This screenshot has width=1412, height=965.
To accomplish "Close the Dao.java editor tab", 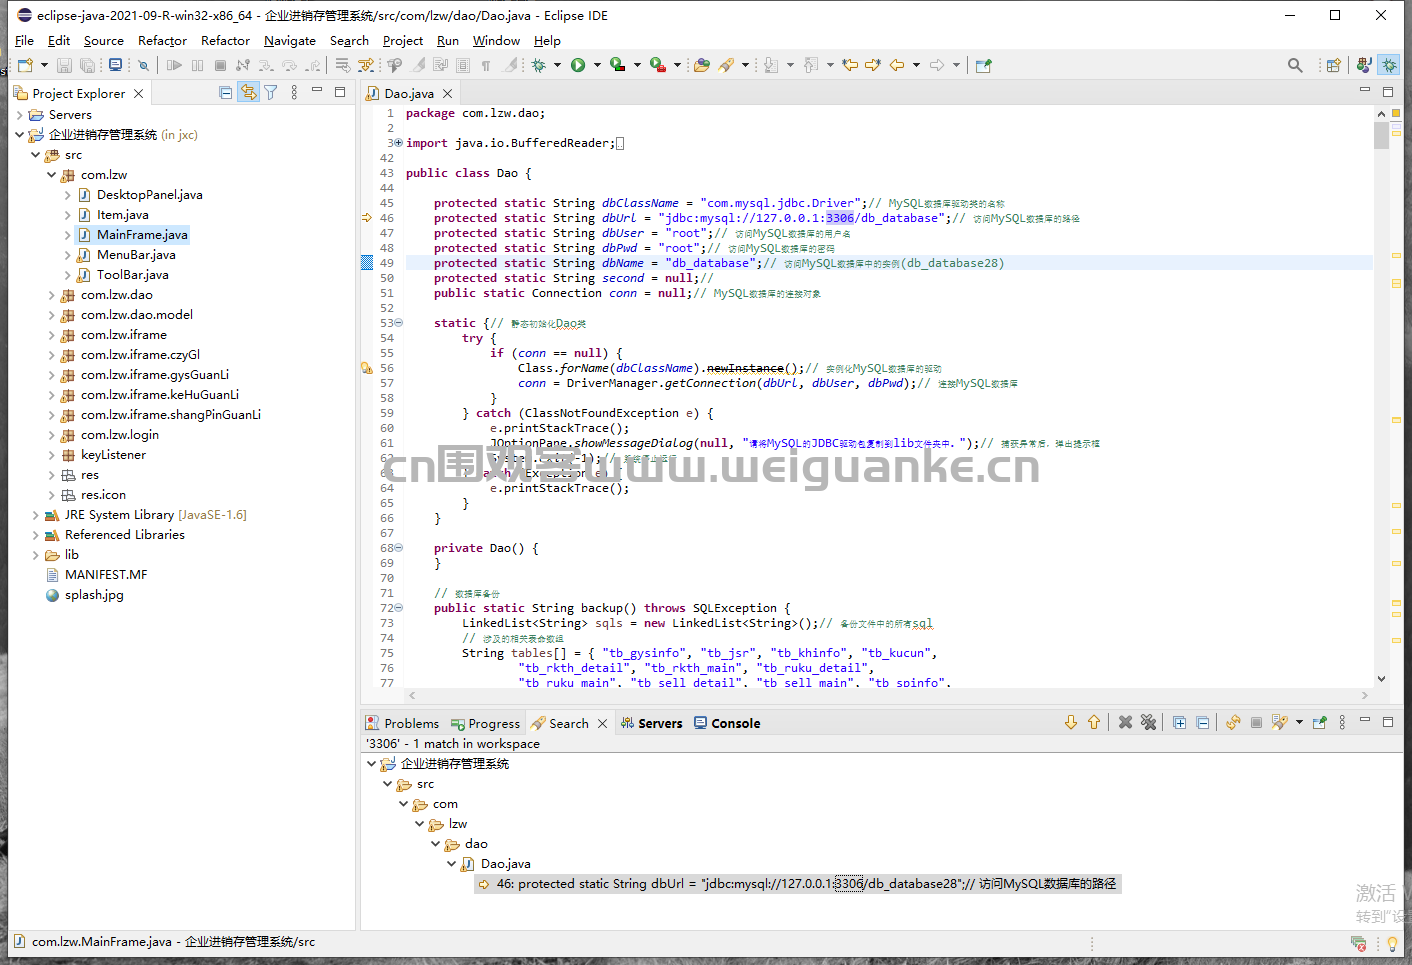I will (448, 93).
